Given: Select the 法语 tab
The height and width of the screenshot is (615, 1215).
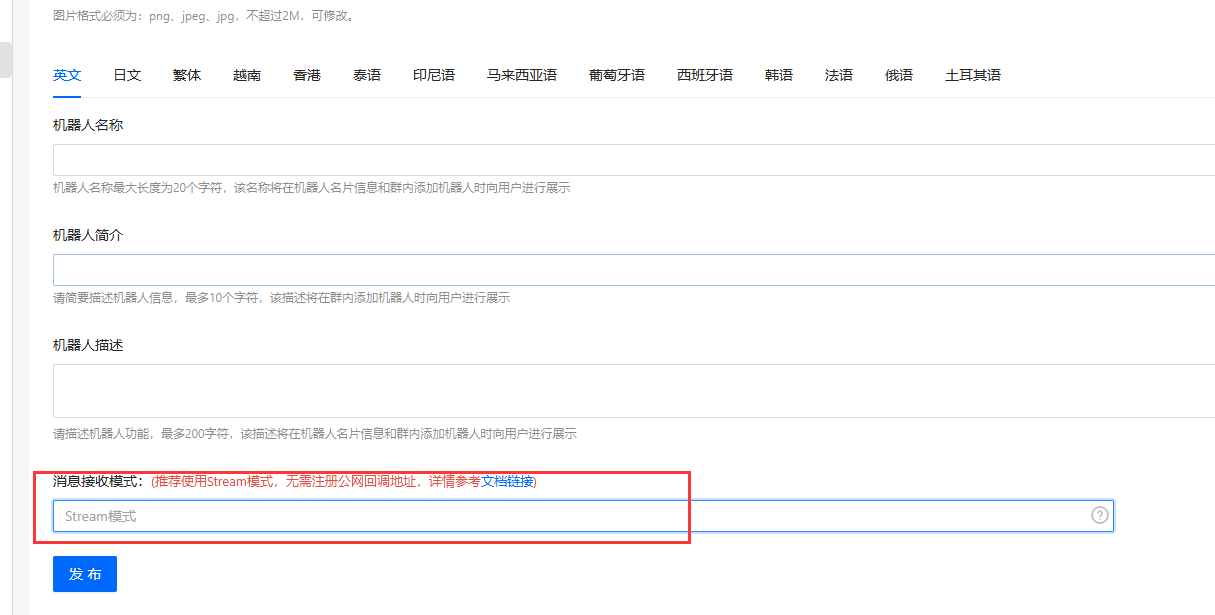Looking at the screenshot, I should click(x=839, y=75).
